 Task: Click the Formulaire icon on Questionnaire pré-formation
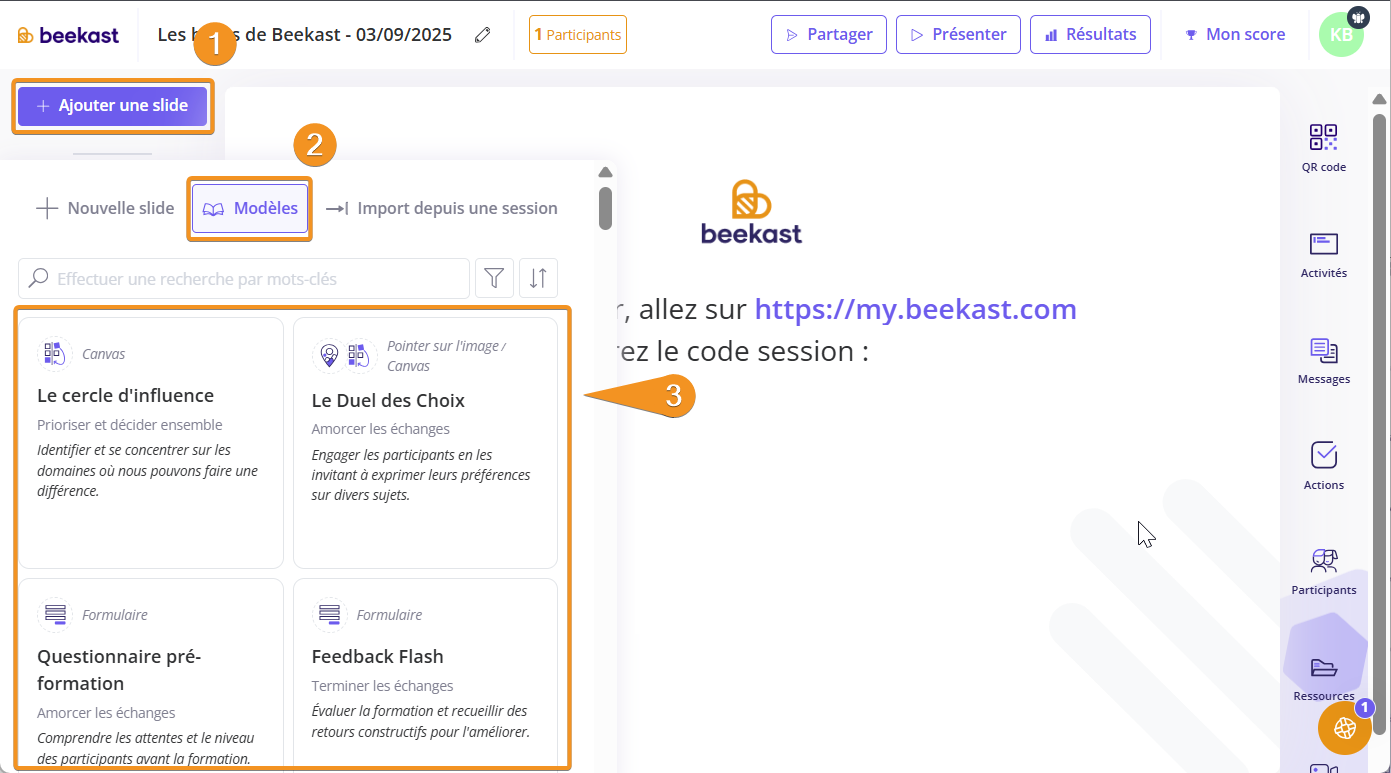point(54,614)
